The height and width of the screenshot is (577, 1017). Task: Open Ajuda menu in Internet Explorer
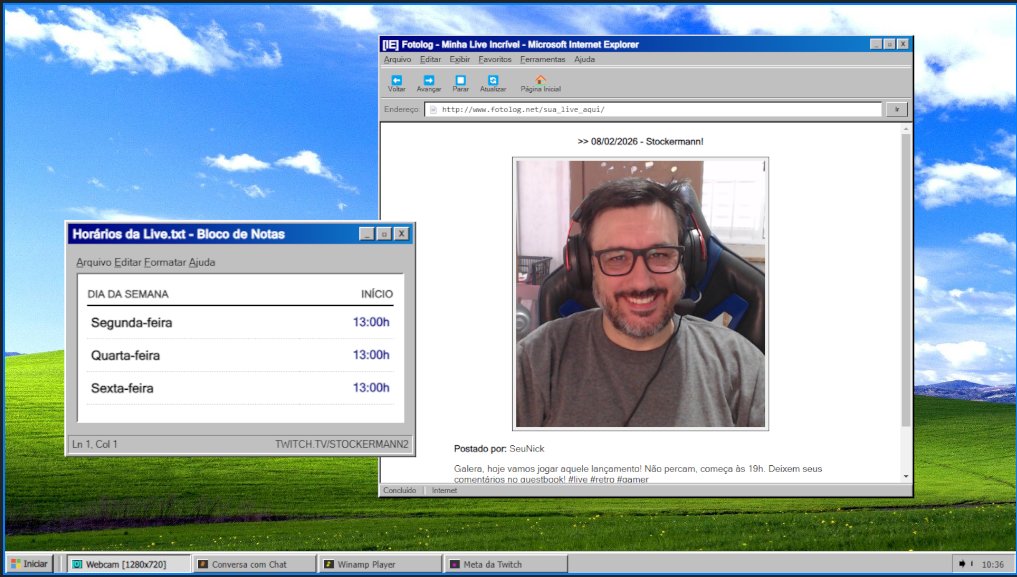pos(584,59)
